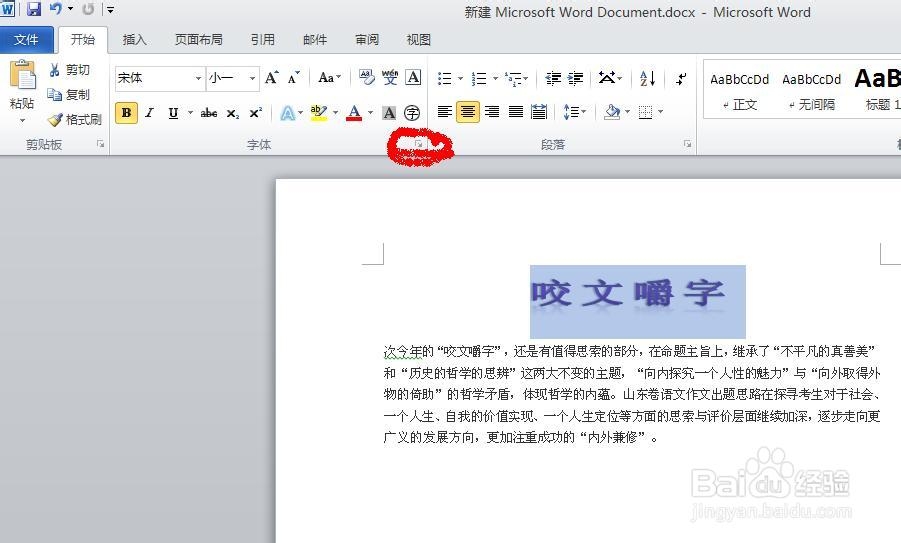Click the Enclosed Characters 字 icon
Image resolution: width=901 pixels, height=543 pixels.
click(412, 113)
